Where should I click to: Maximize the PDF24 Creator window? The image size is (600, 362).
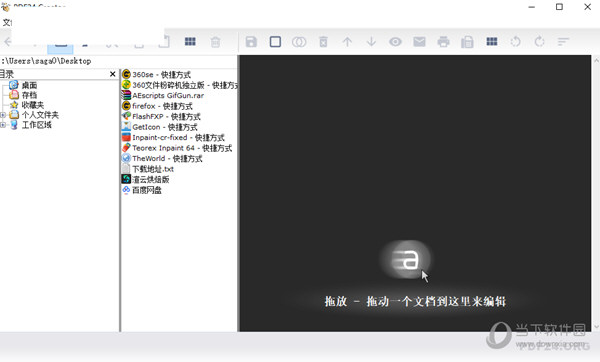coord(559,7)
